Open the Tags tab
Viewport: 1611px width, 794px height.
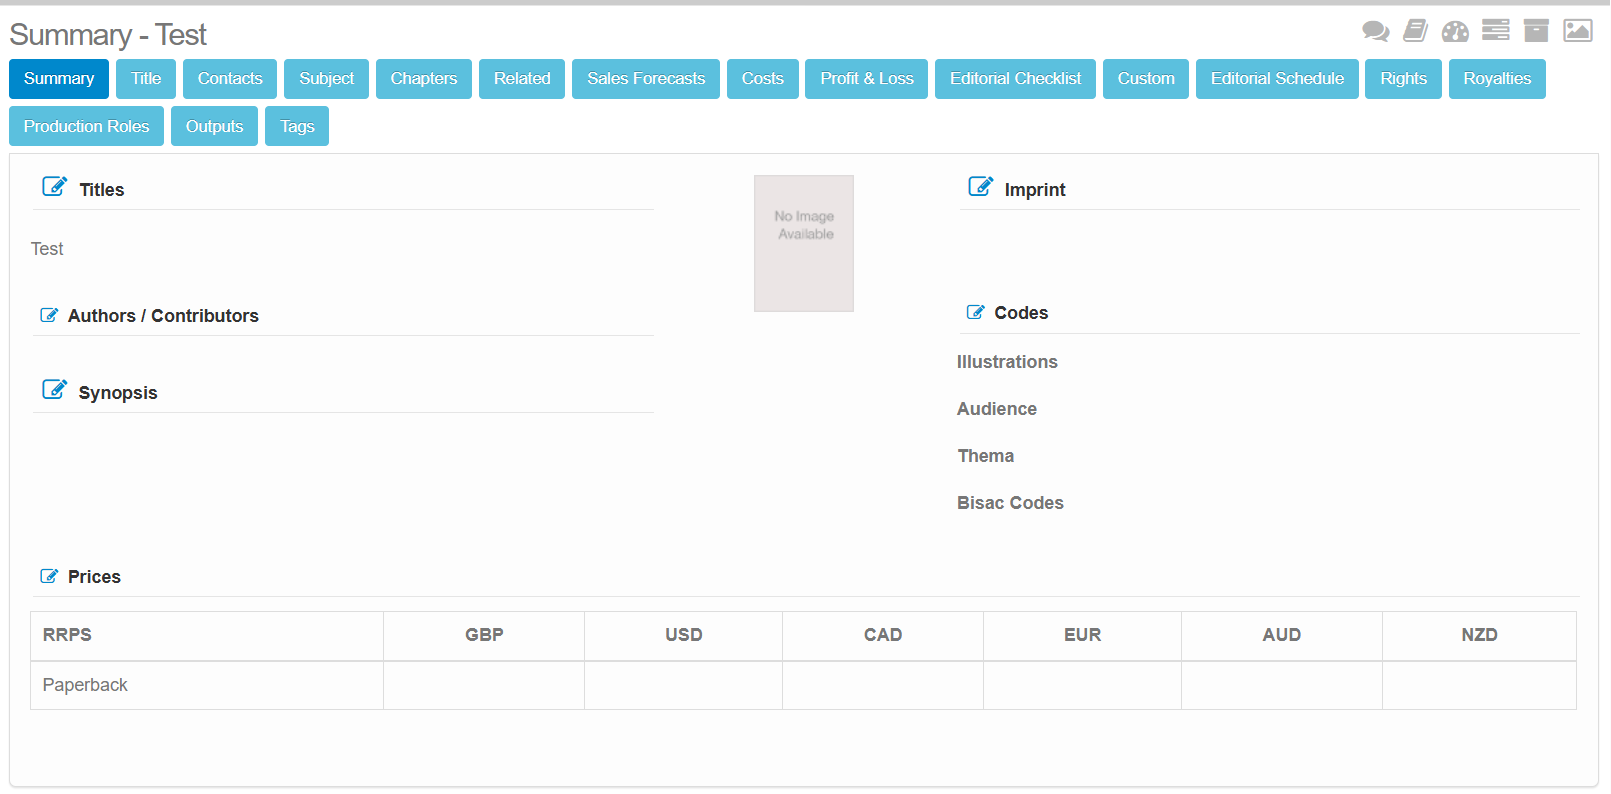coord(297,127)
